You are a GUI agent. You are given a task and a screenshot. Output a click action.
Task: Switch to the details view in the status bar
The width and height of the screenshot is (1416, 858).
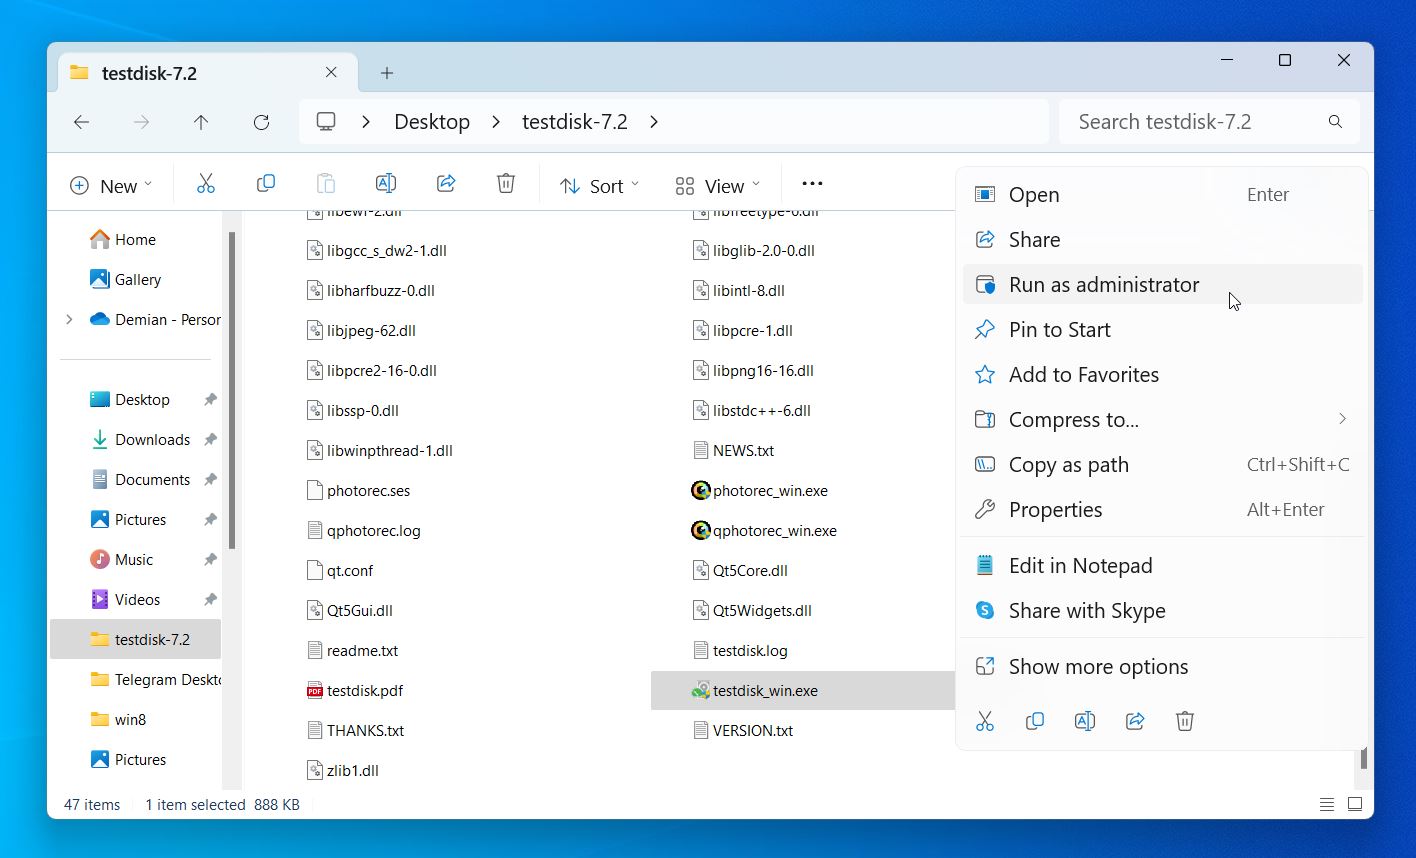coord(1327,804)
